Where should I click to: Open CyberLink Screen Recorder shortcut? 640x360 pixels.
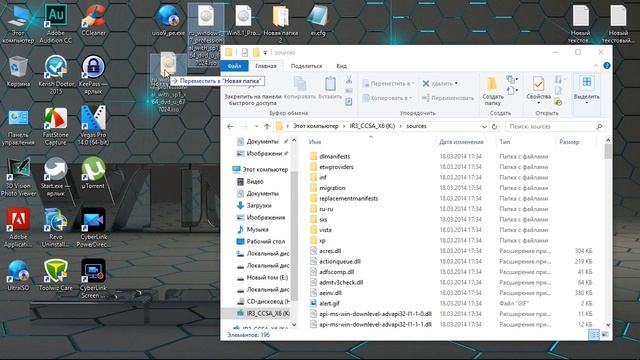pyautogui.click(x=93, y=279)
